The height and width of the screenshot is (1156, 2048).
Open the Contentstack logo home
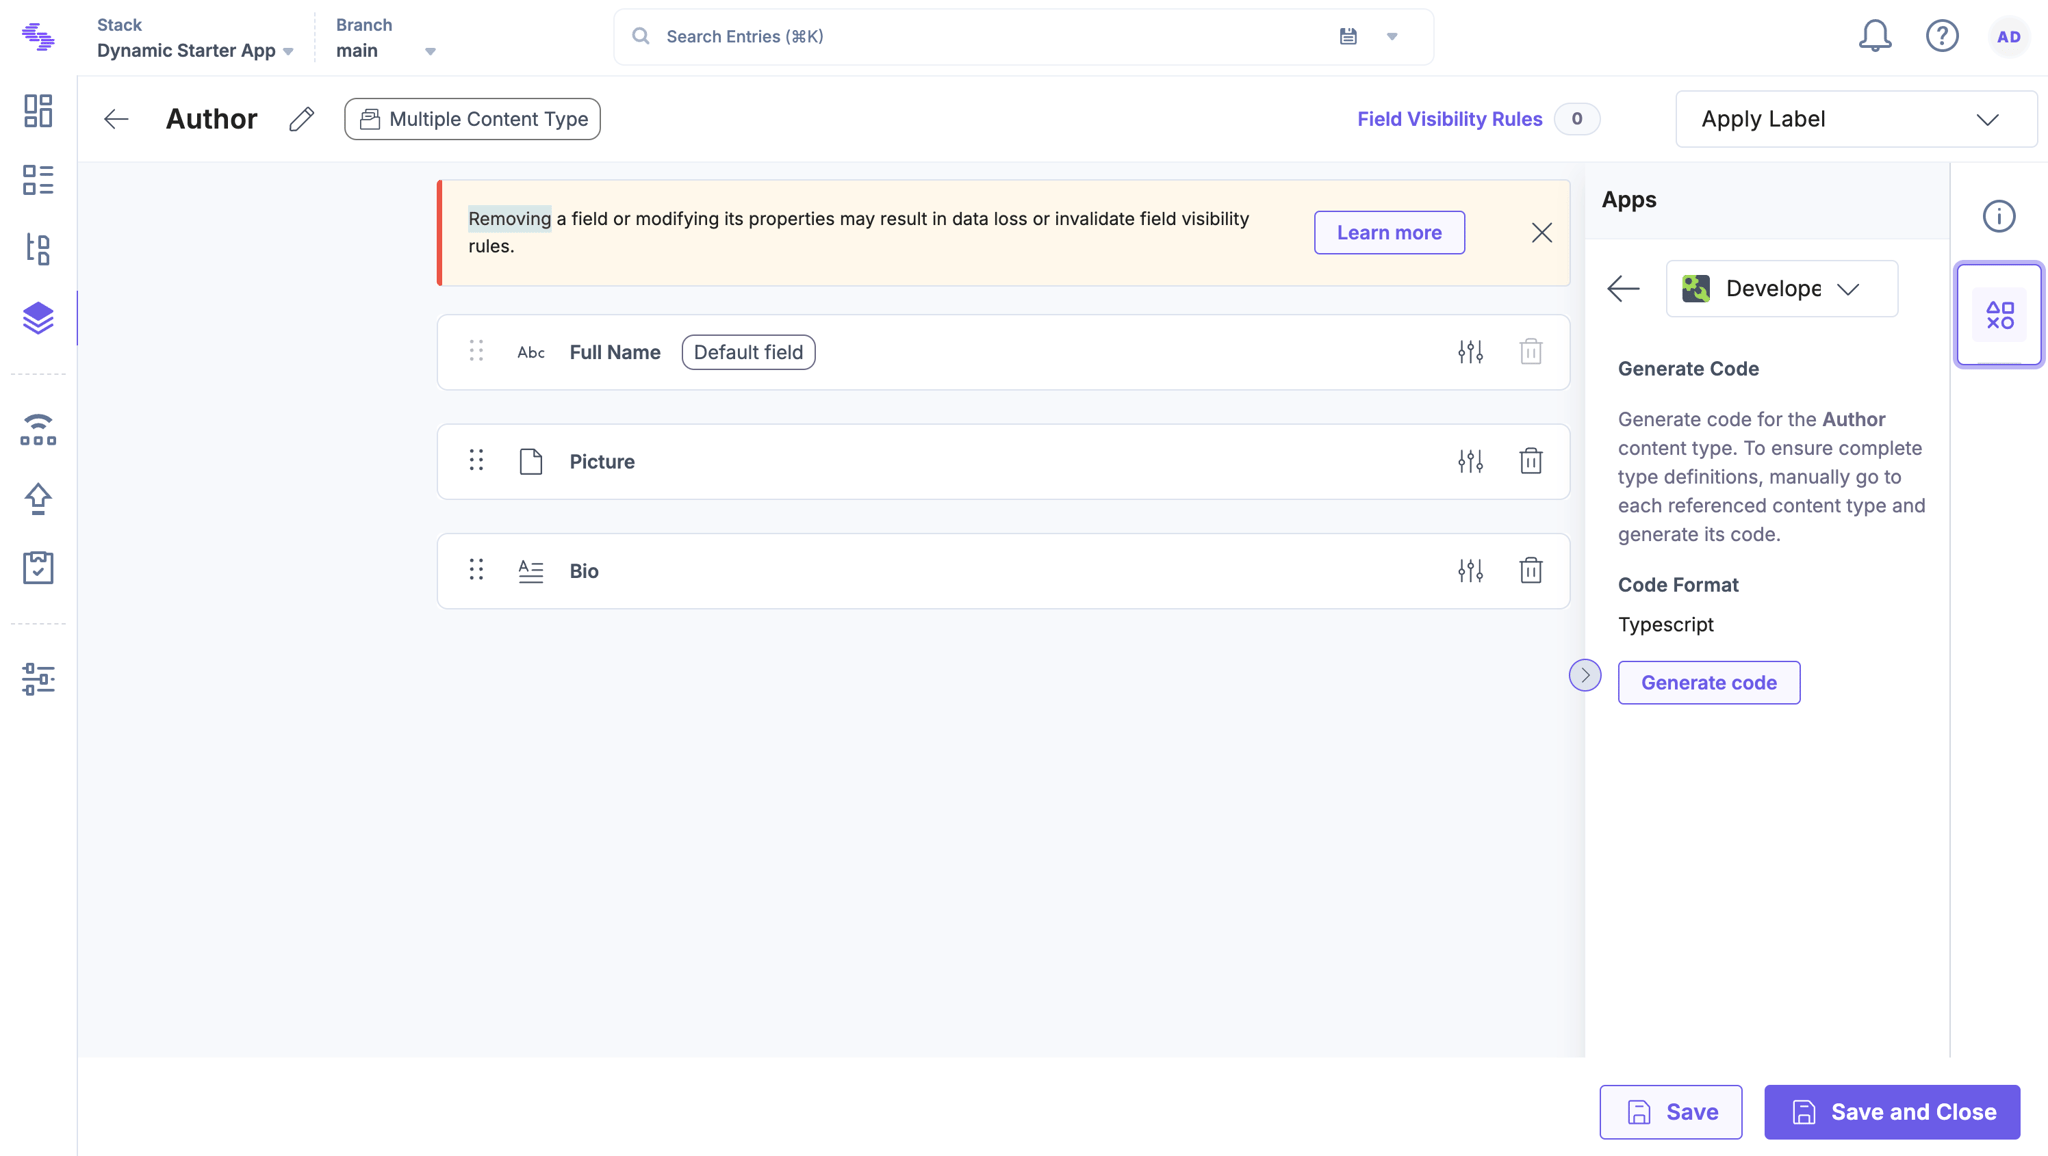pyautogui.click(x=38, y=37)
